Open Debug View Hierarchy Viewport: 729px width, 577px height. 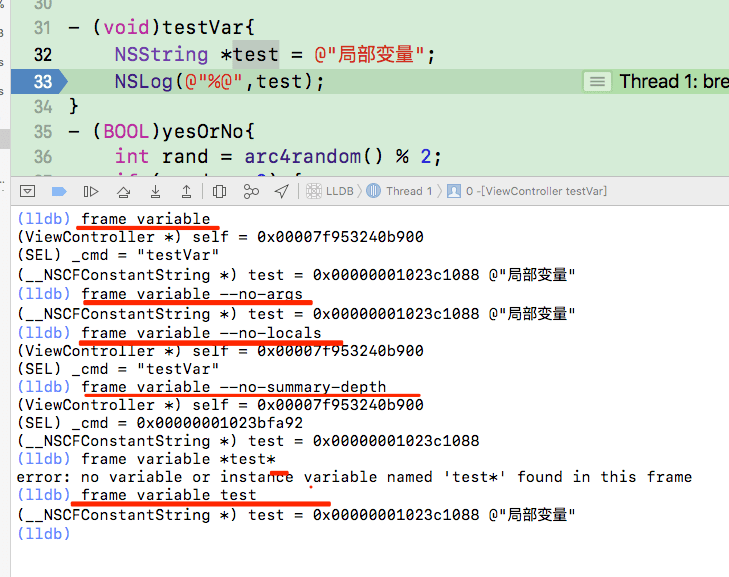pos(220,191)
